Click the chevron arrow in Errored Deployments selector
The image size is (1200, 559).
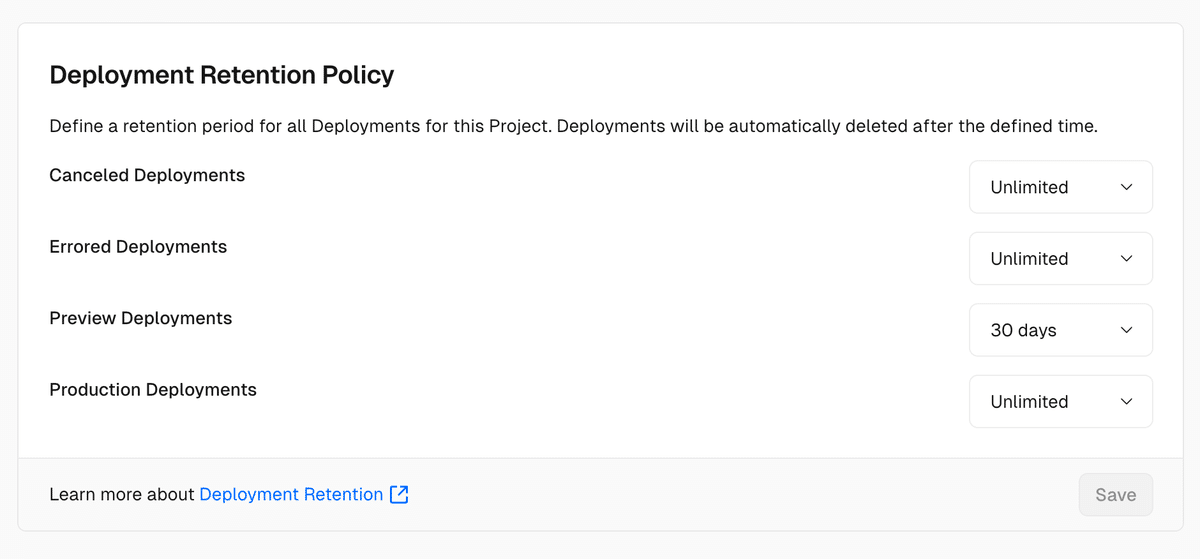(1127, 258)
